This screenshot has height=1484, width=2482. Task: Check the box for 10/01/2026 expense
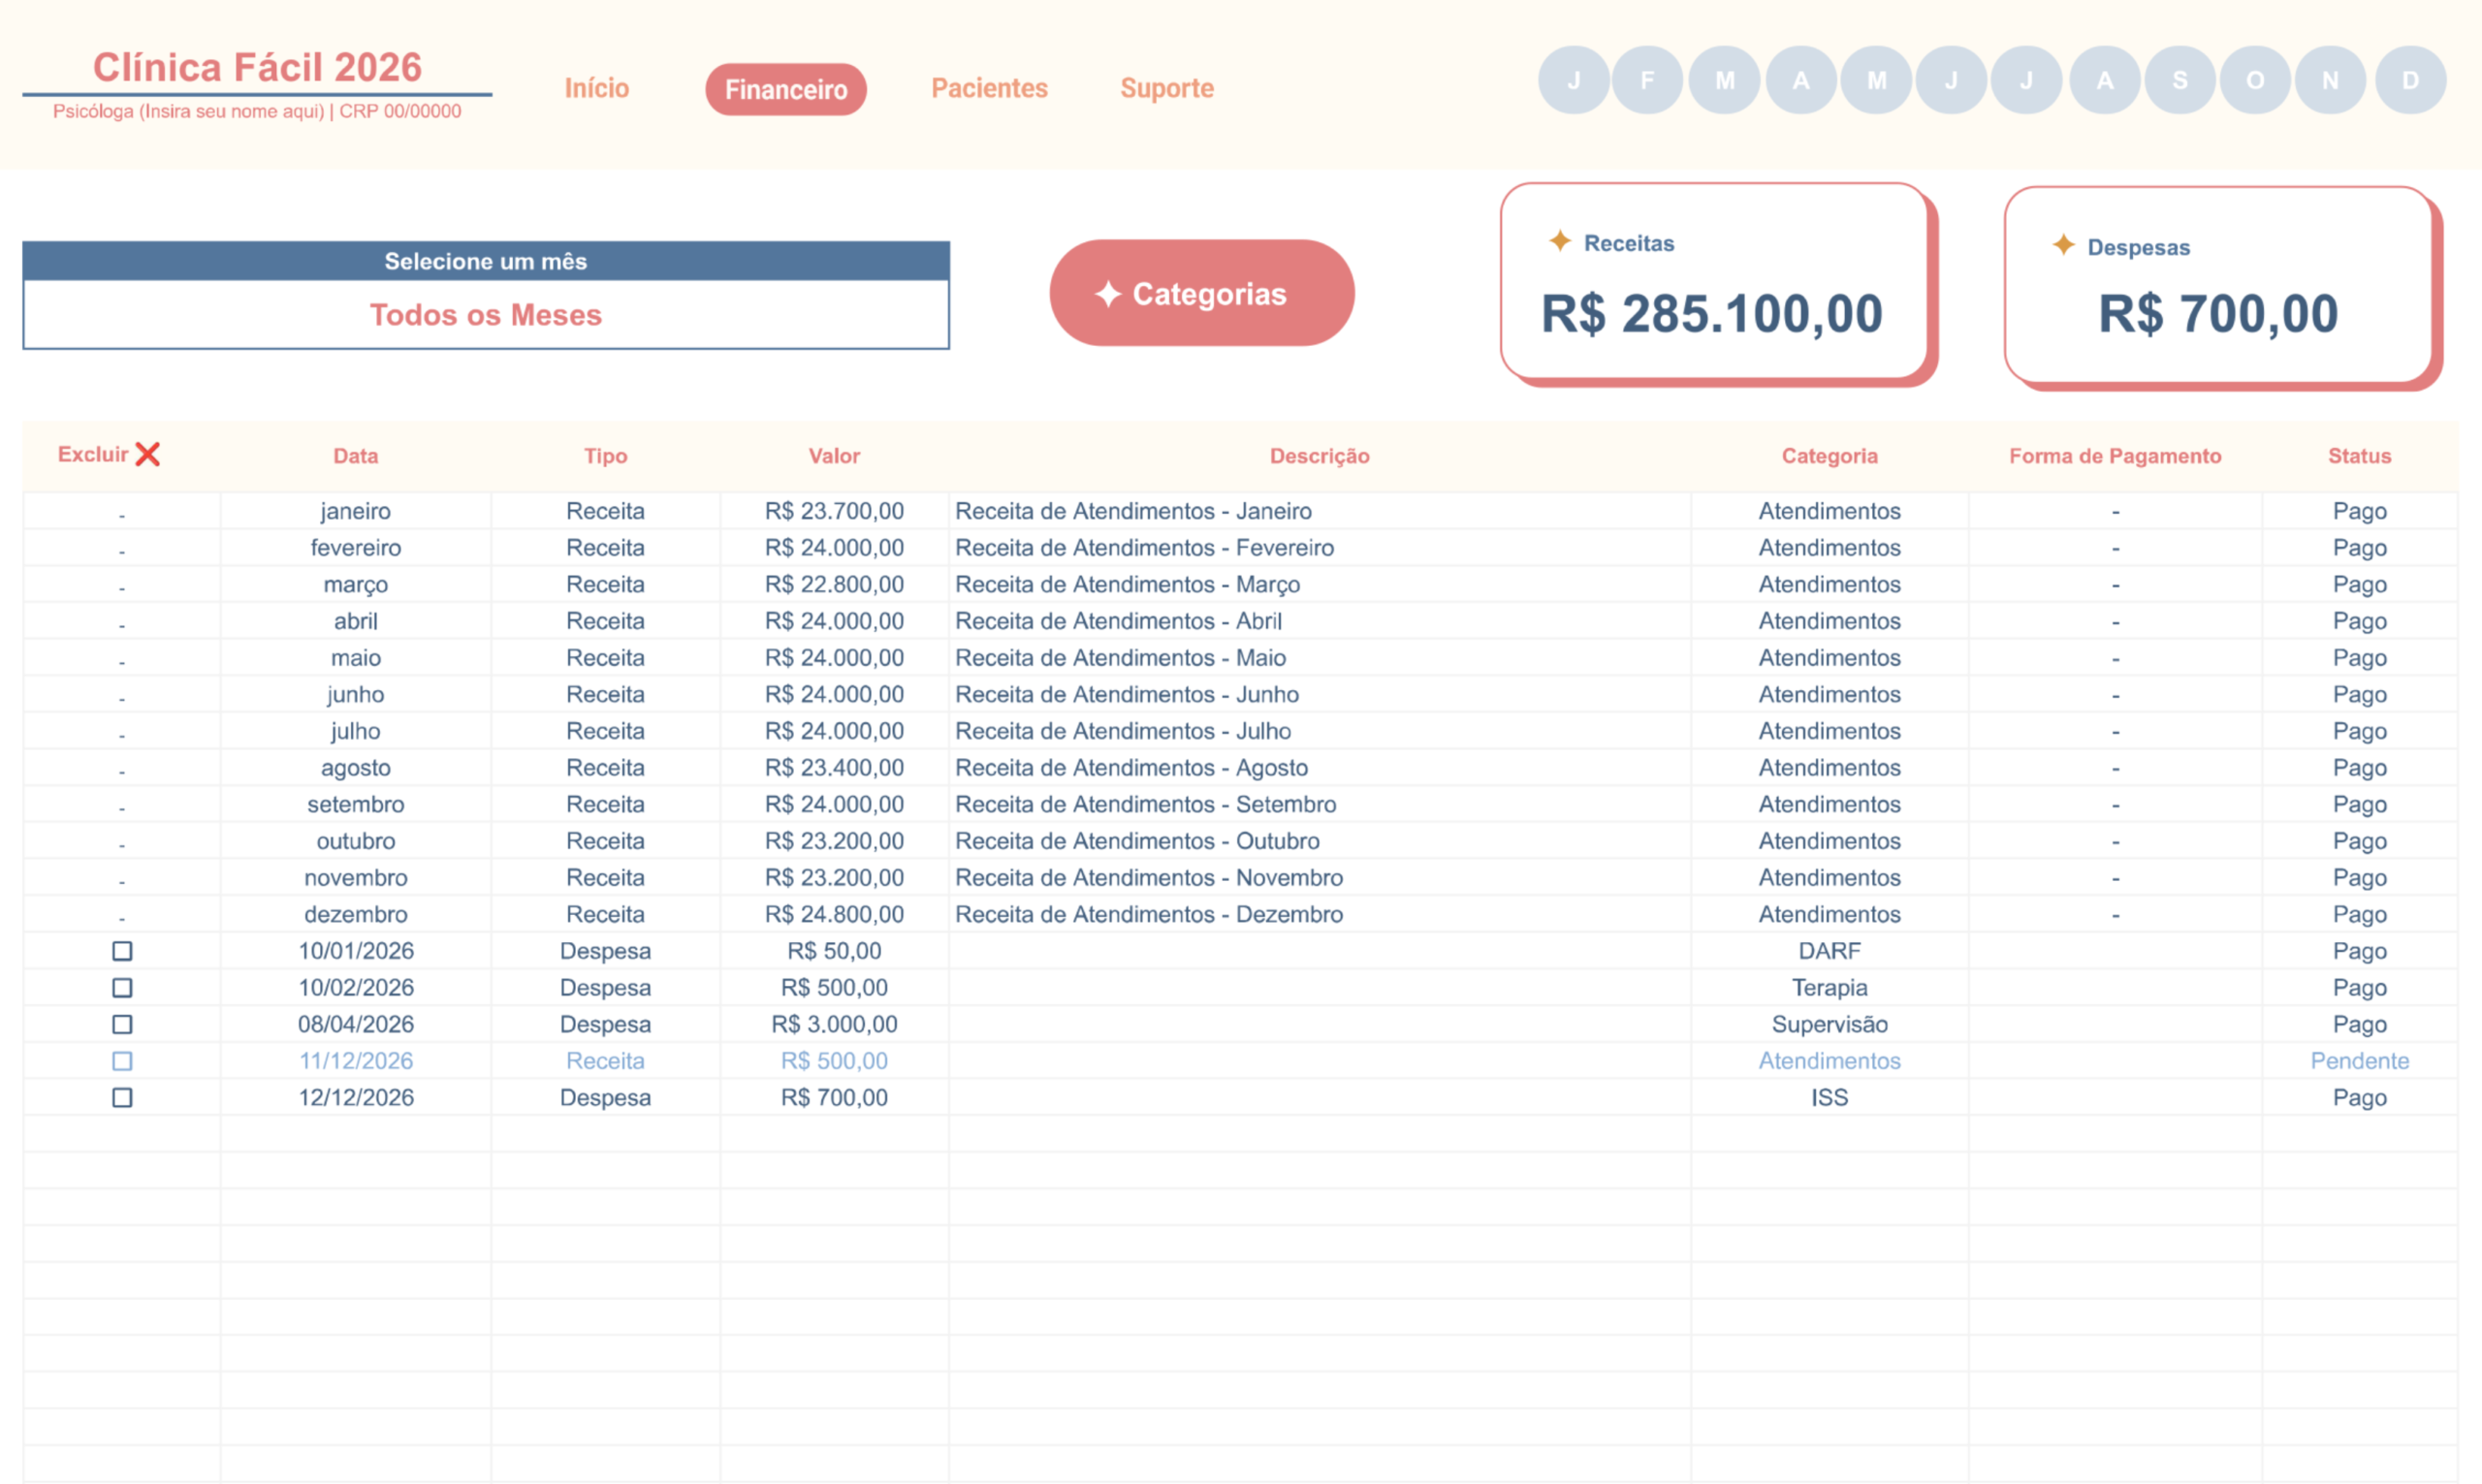click(x=122, y=951)
